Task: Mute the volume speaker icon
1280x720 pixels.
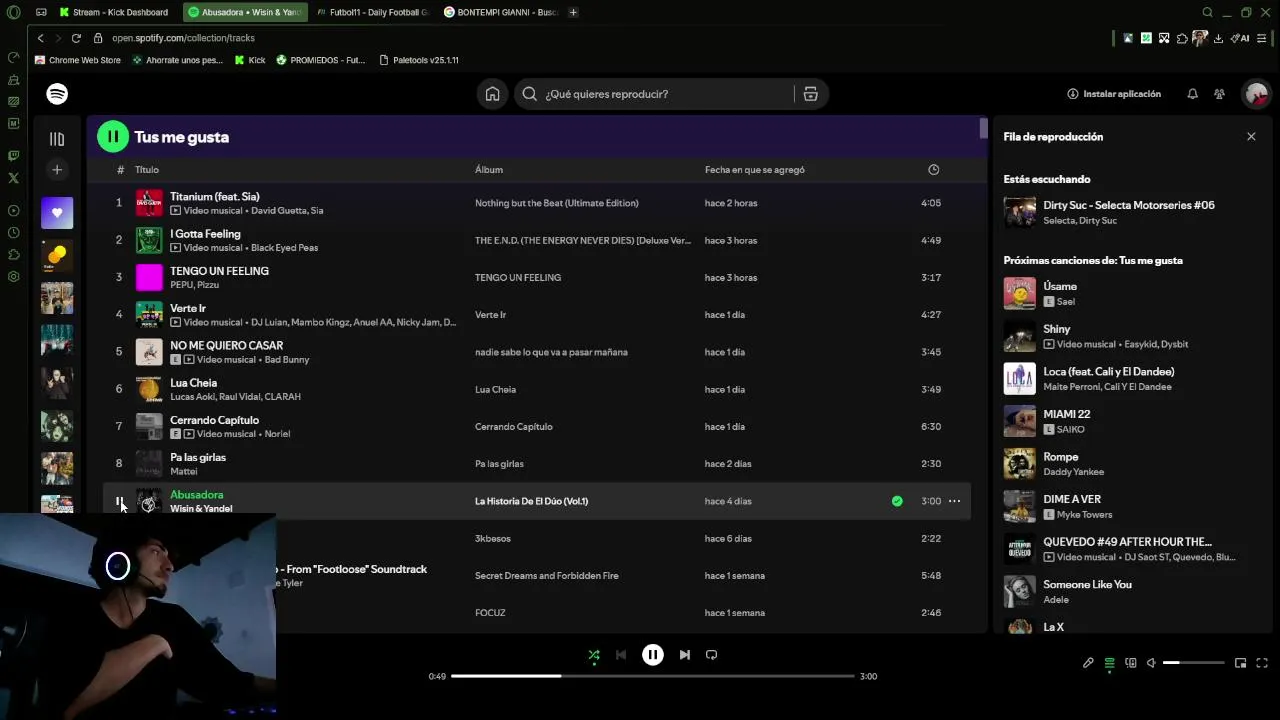Action: (x=1151, y=663)
